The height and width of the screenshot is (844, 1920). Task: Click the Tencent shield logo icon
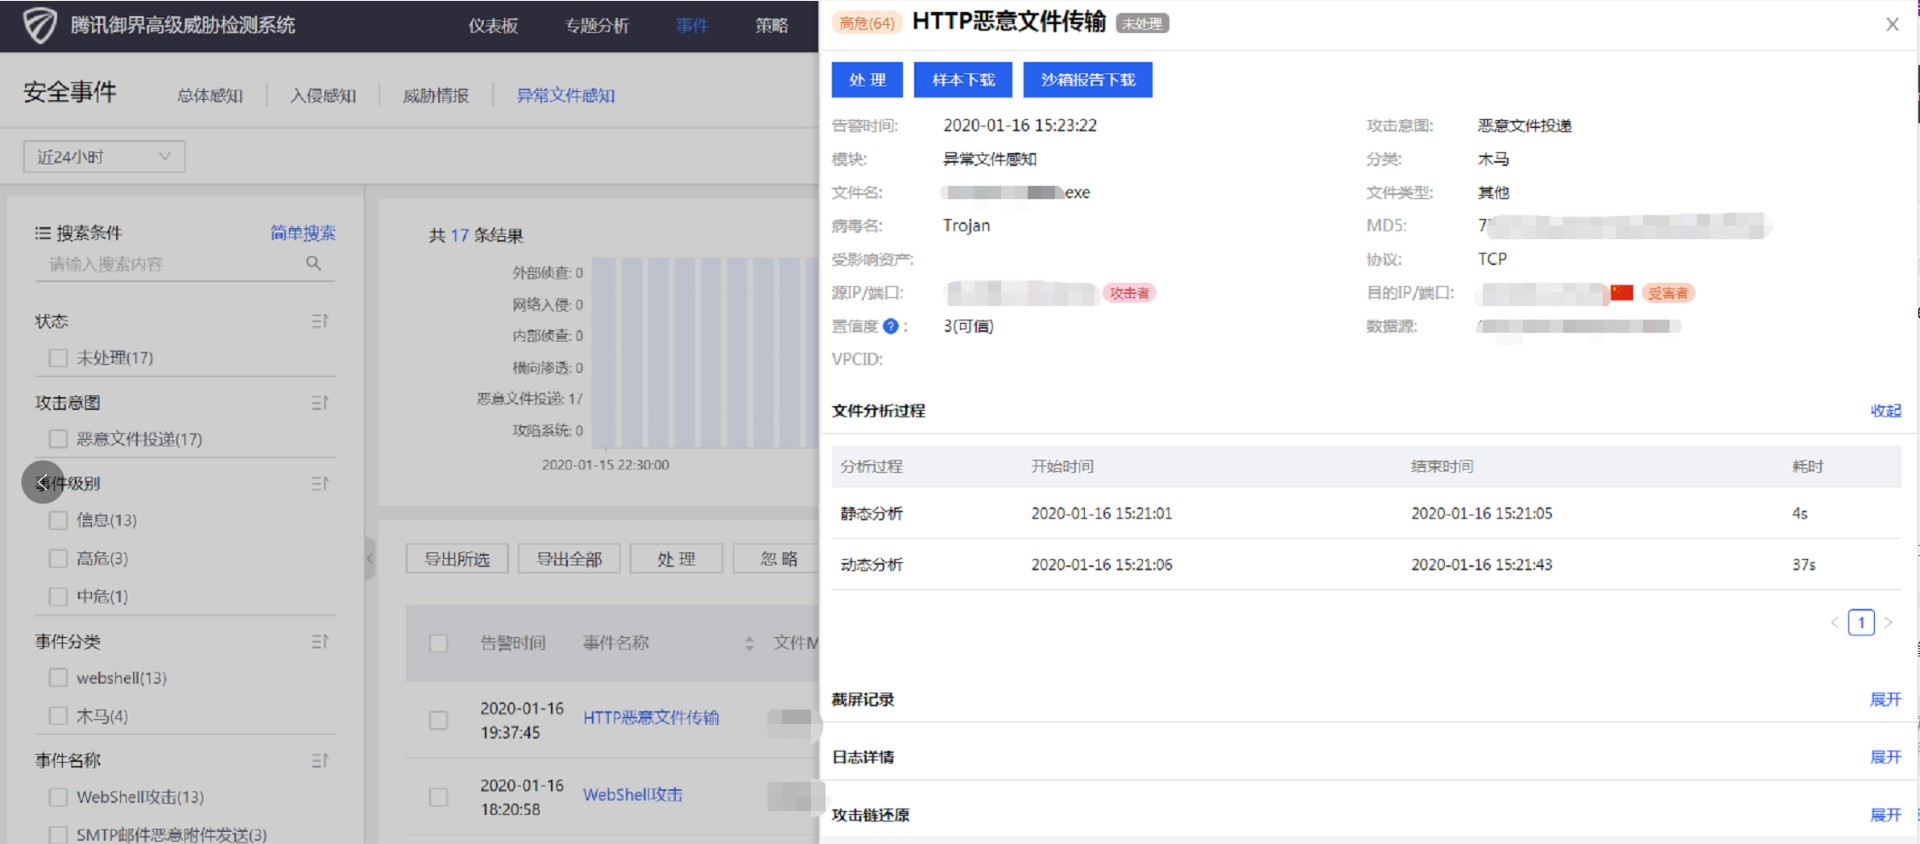tap(40, 25)
